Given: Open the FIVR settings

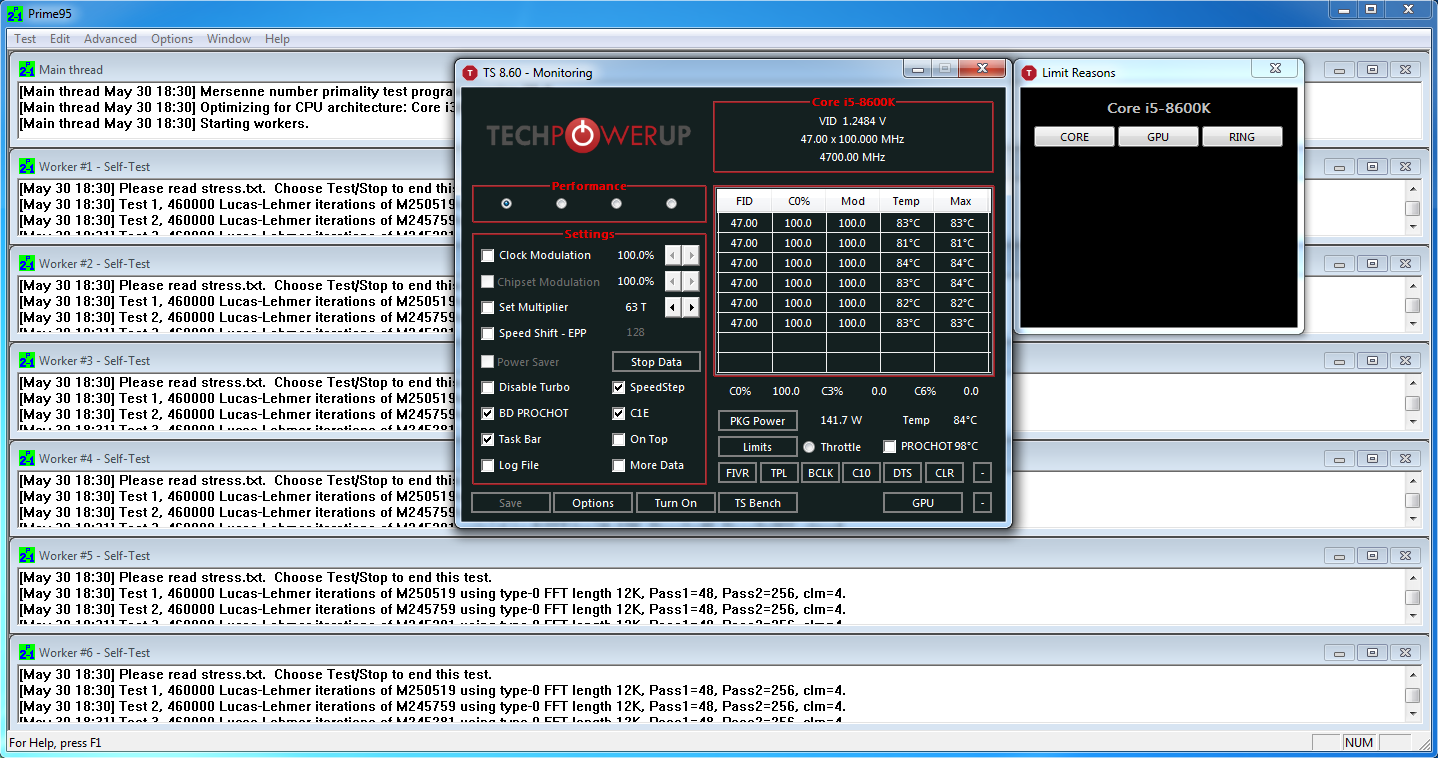Looking at the screenshot, I should coord(738,473).
